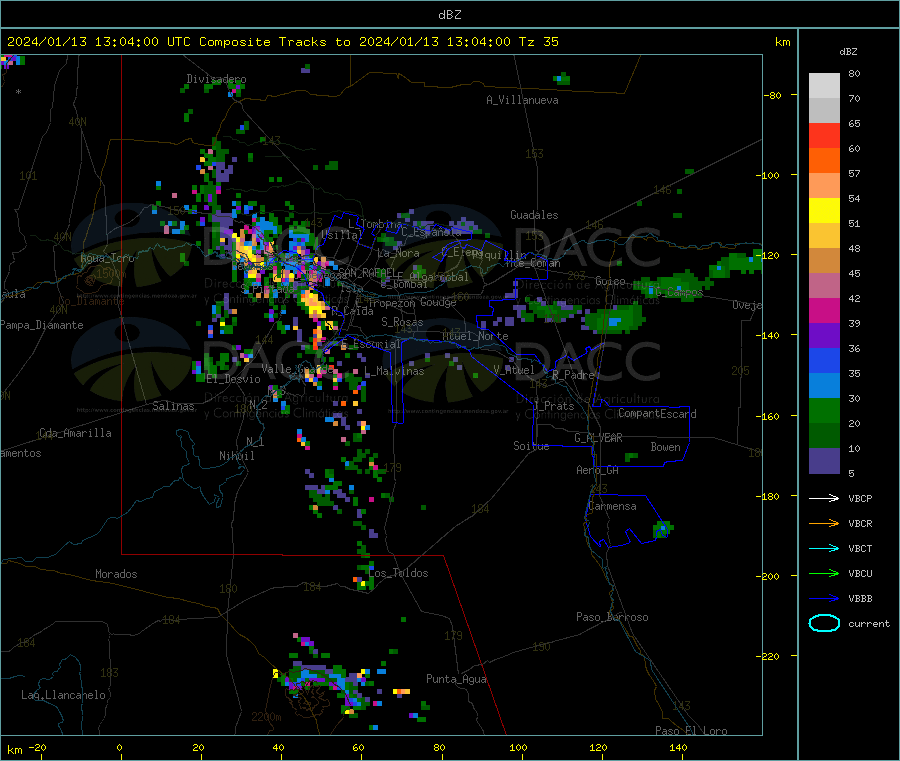The width and height of the screenshot is (900, 761).
Task: Click the Morados place label
Action: [116, 574]
